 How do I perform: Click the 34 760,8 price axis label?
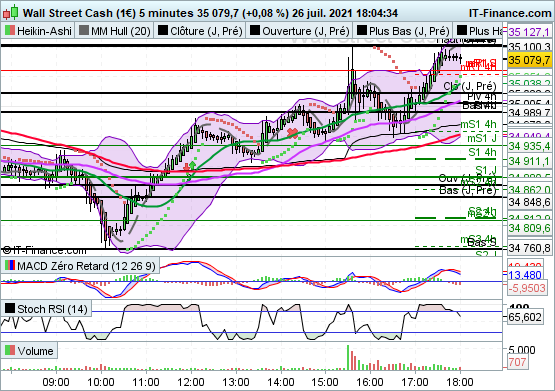tap(529, 248)
